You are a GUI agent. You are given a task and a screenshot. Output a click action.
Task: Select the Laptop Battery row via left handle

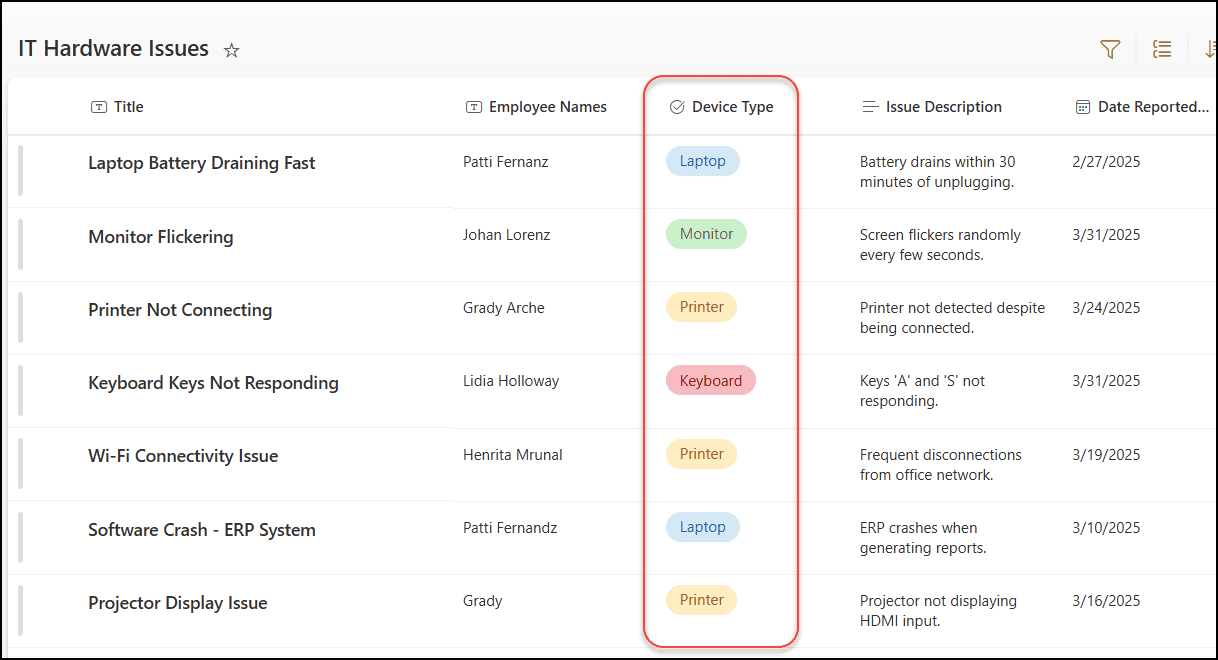click(x=20, y=171)
